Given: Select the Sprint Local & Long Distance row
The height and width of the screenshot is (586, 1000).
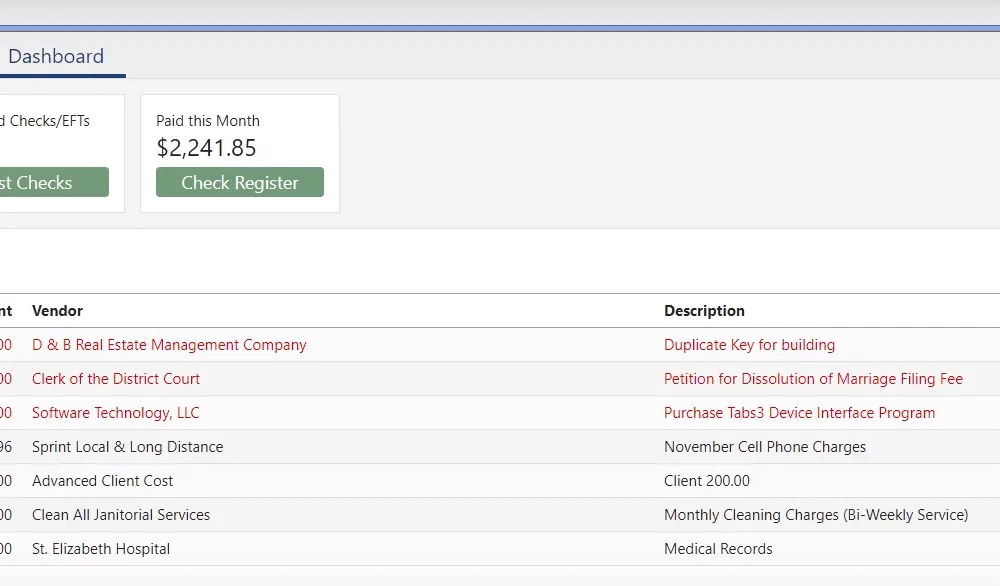Looking at the screenshot, I should click(x=500, y=447).
